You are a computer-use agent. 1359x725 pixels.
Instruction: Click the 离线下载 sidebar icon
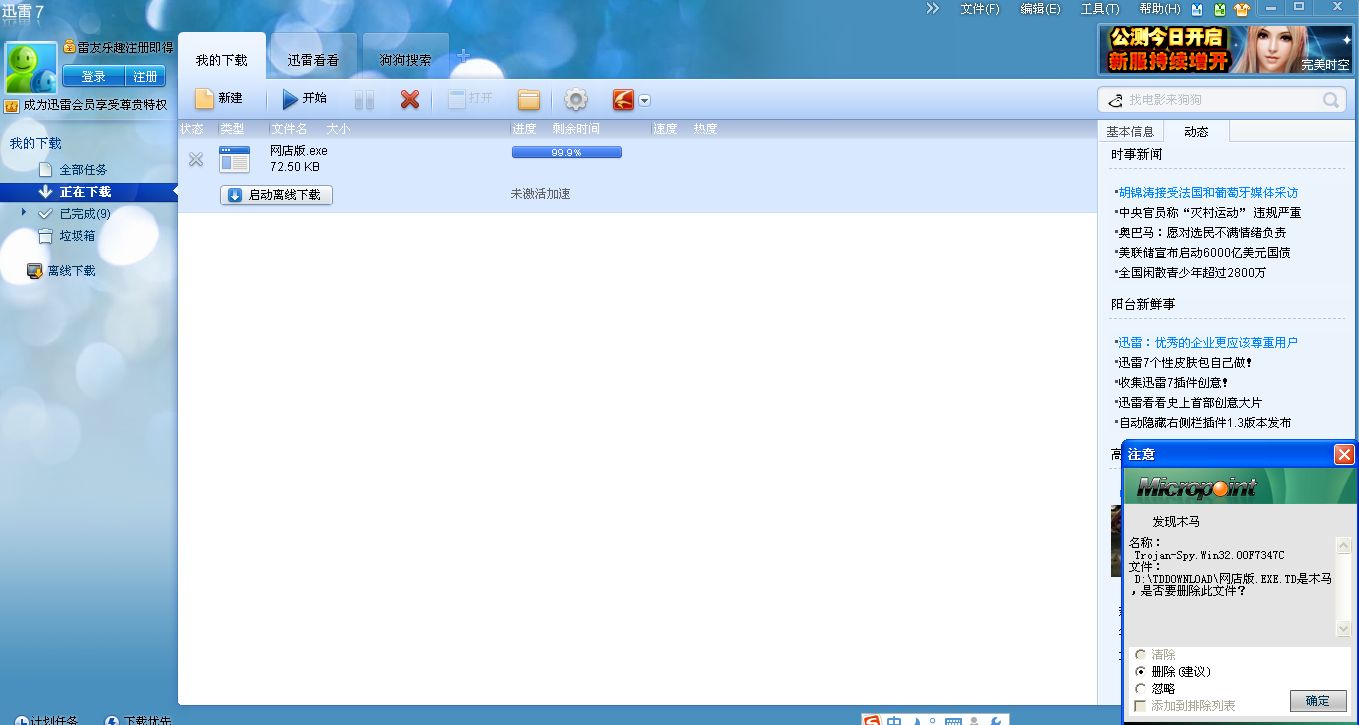click(x=35, y=270)
